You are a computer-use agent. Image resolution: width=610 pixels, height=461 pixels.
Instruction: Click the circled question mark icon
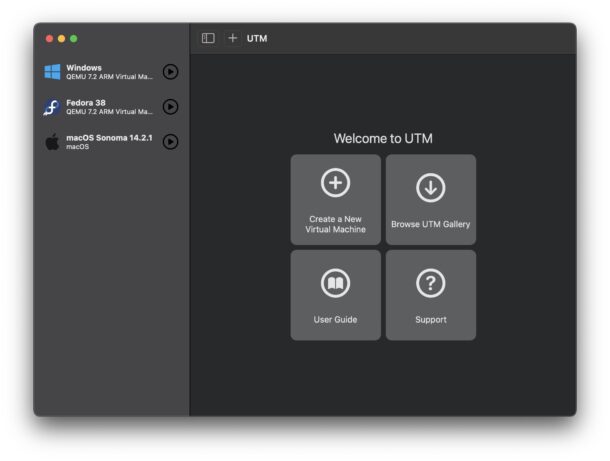point(431,283)
